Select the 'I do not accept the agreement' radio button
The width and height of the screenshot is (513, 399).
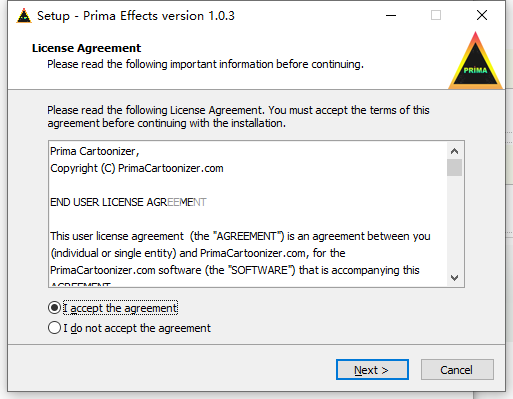pos(54,328)
